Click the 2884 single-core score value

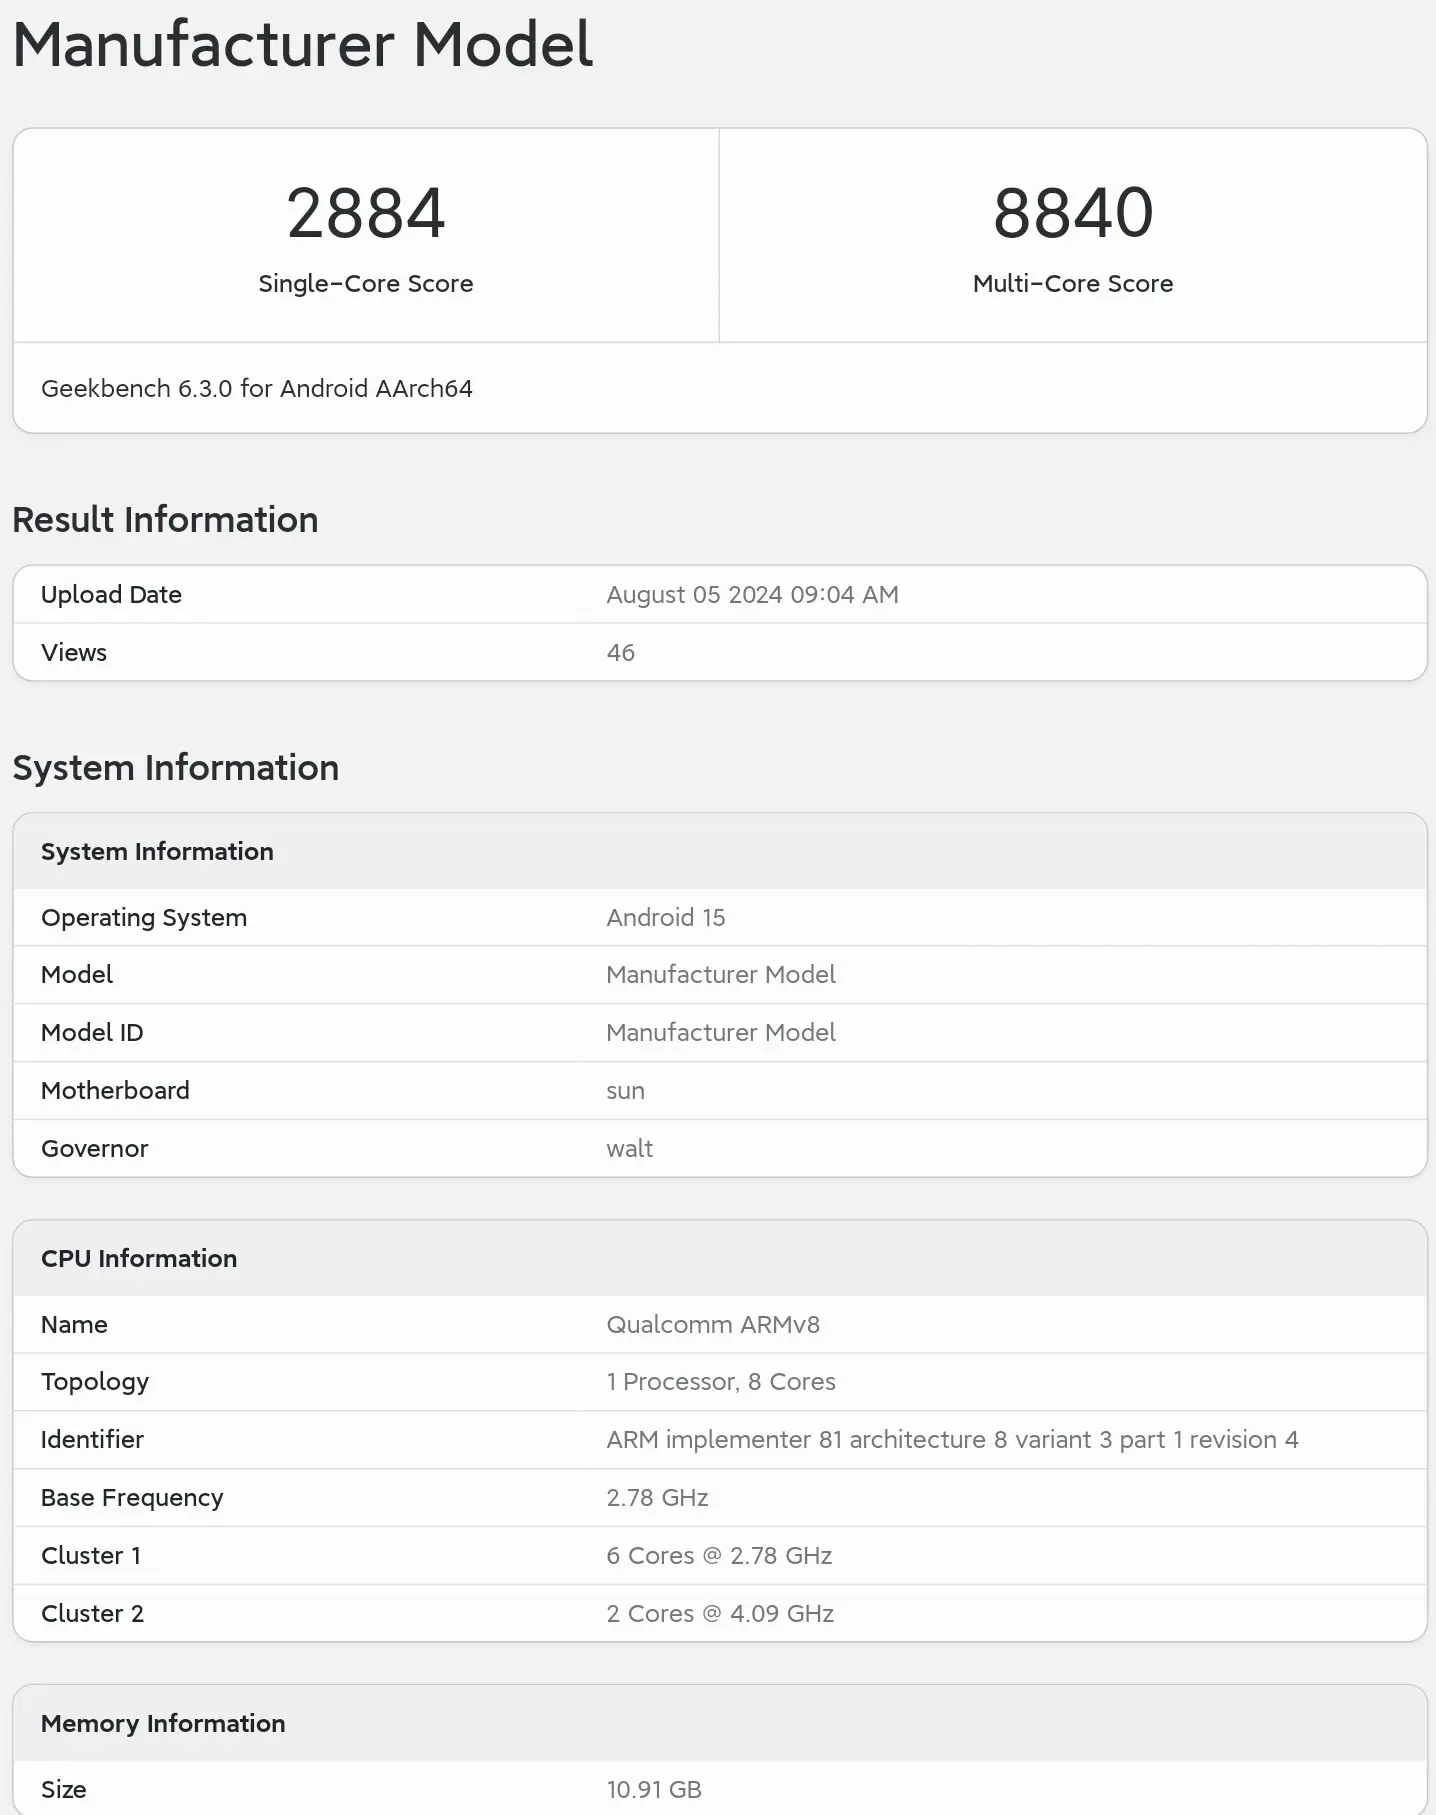click(366, 213)
